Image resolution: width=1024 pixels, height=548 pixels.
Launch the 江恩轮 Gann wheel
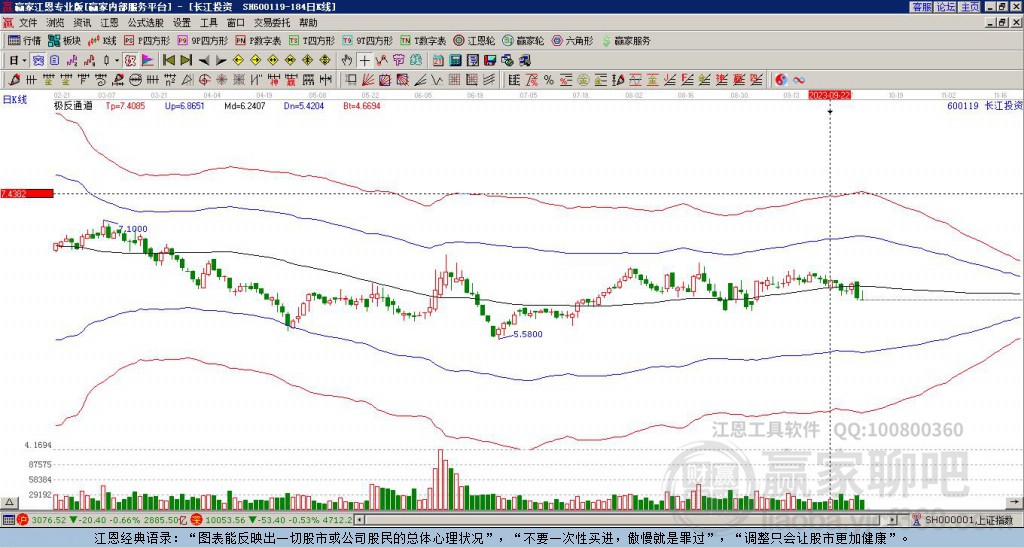click(x=474, y=40)
